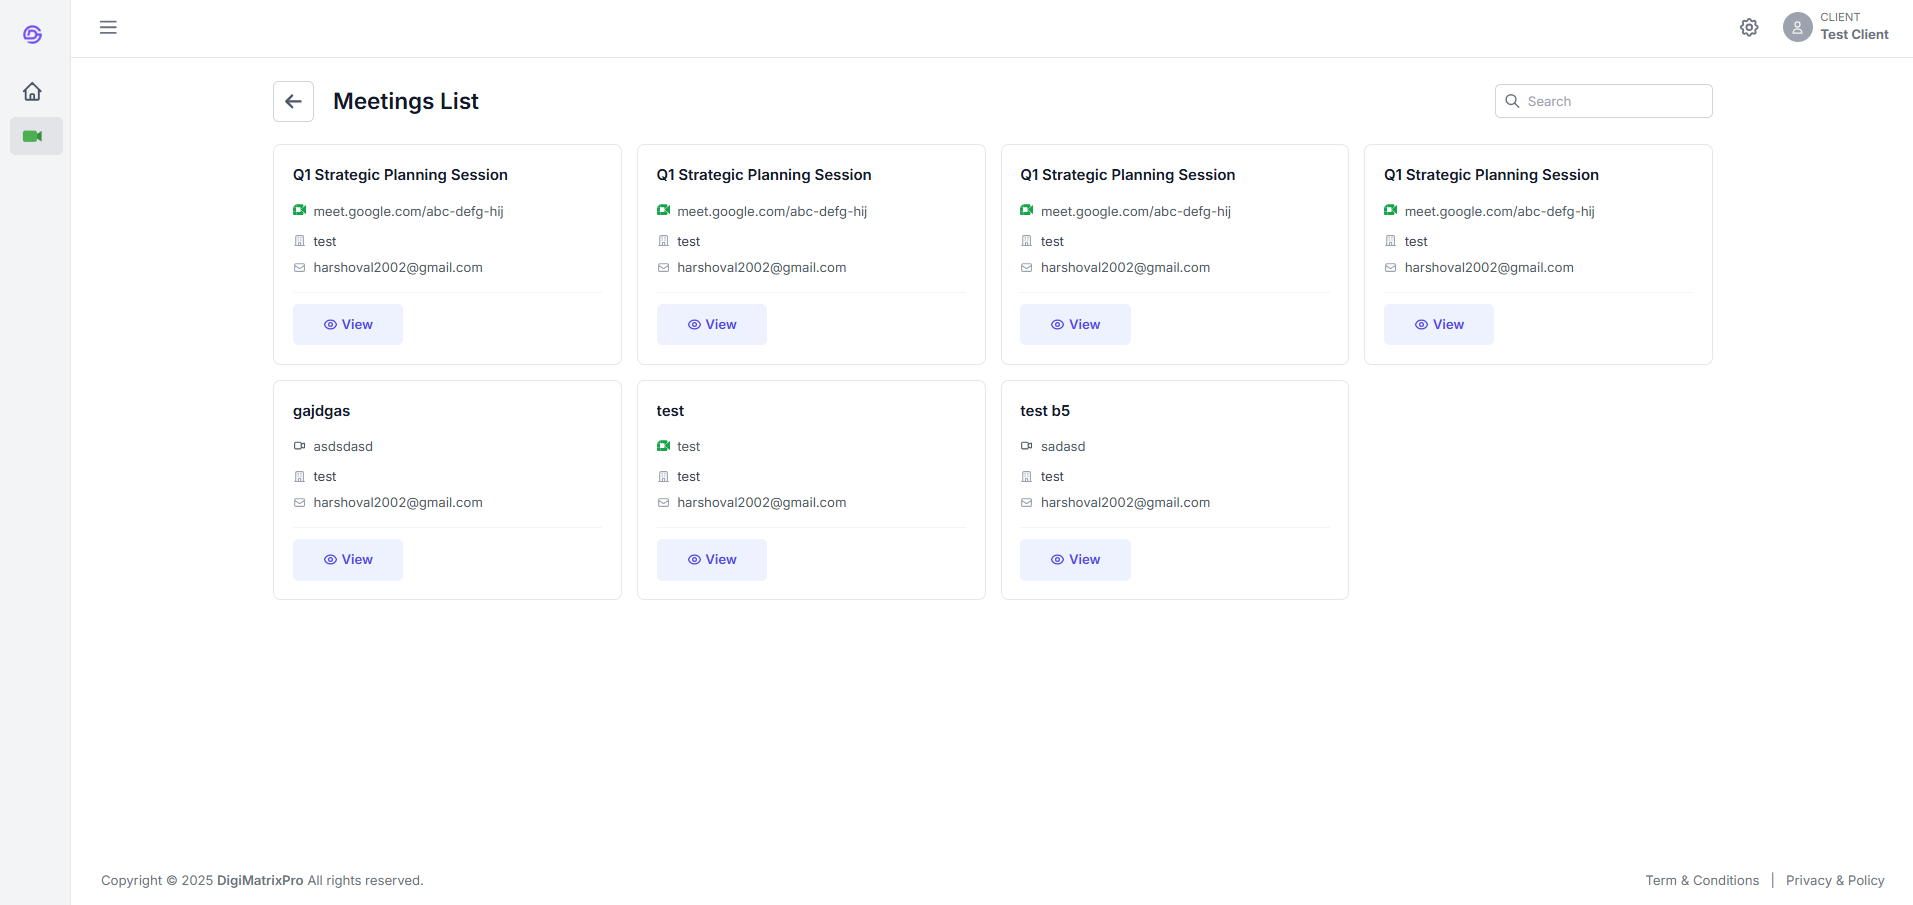View the third Q1 Strategic Planning Session

[1075, 324]
